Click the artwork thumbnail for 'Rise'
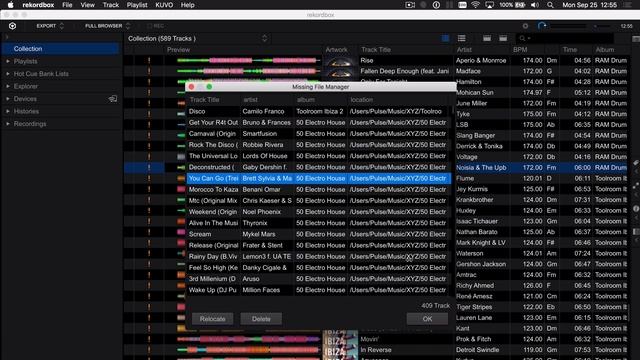 click(340, 61)
